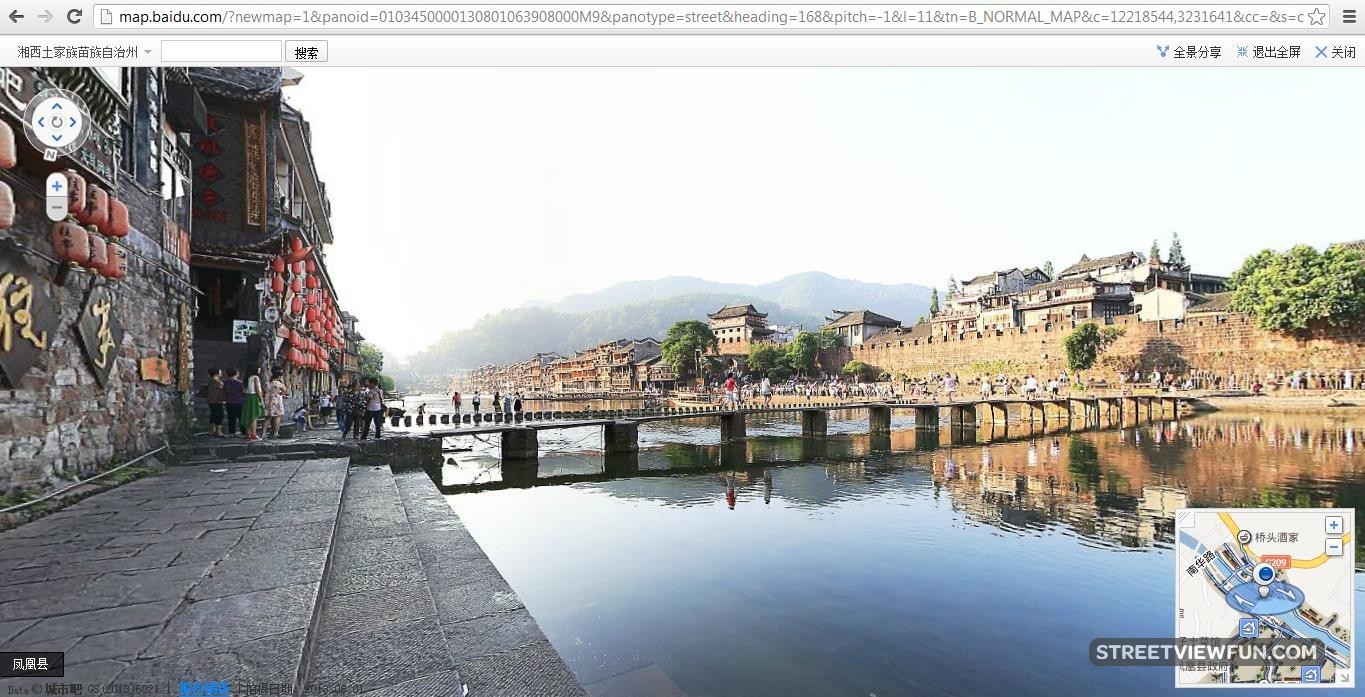This screenshot has height=697, width=1365.
Task: Zoom in the minimap using its + button
Action: (x=1333, y=524)
